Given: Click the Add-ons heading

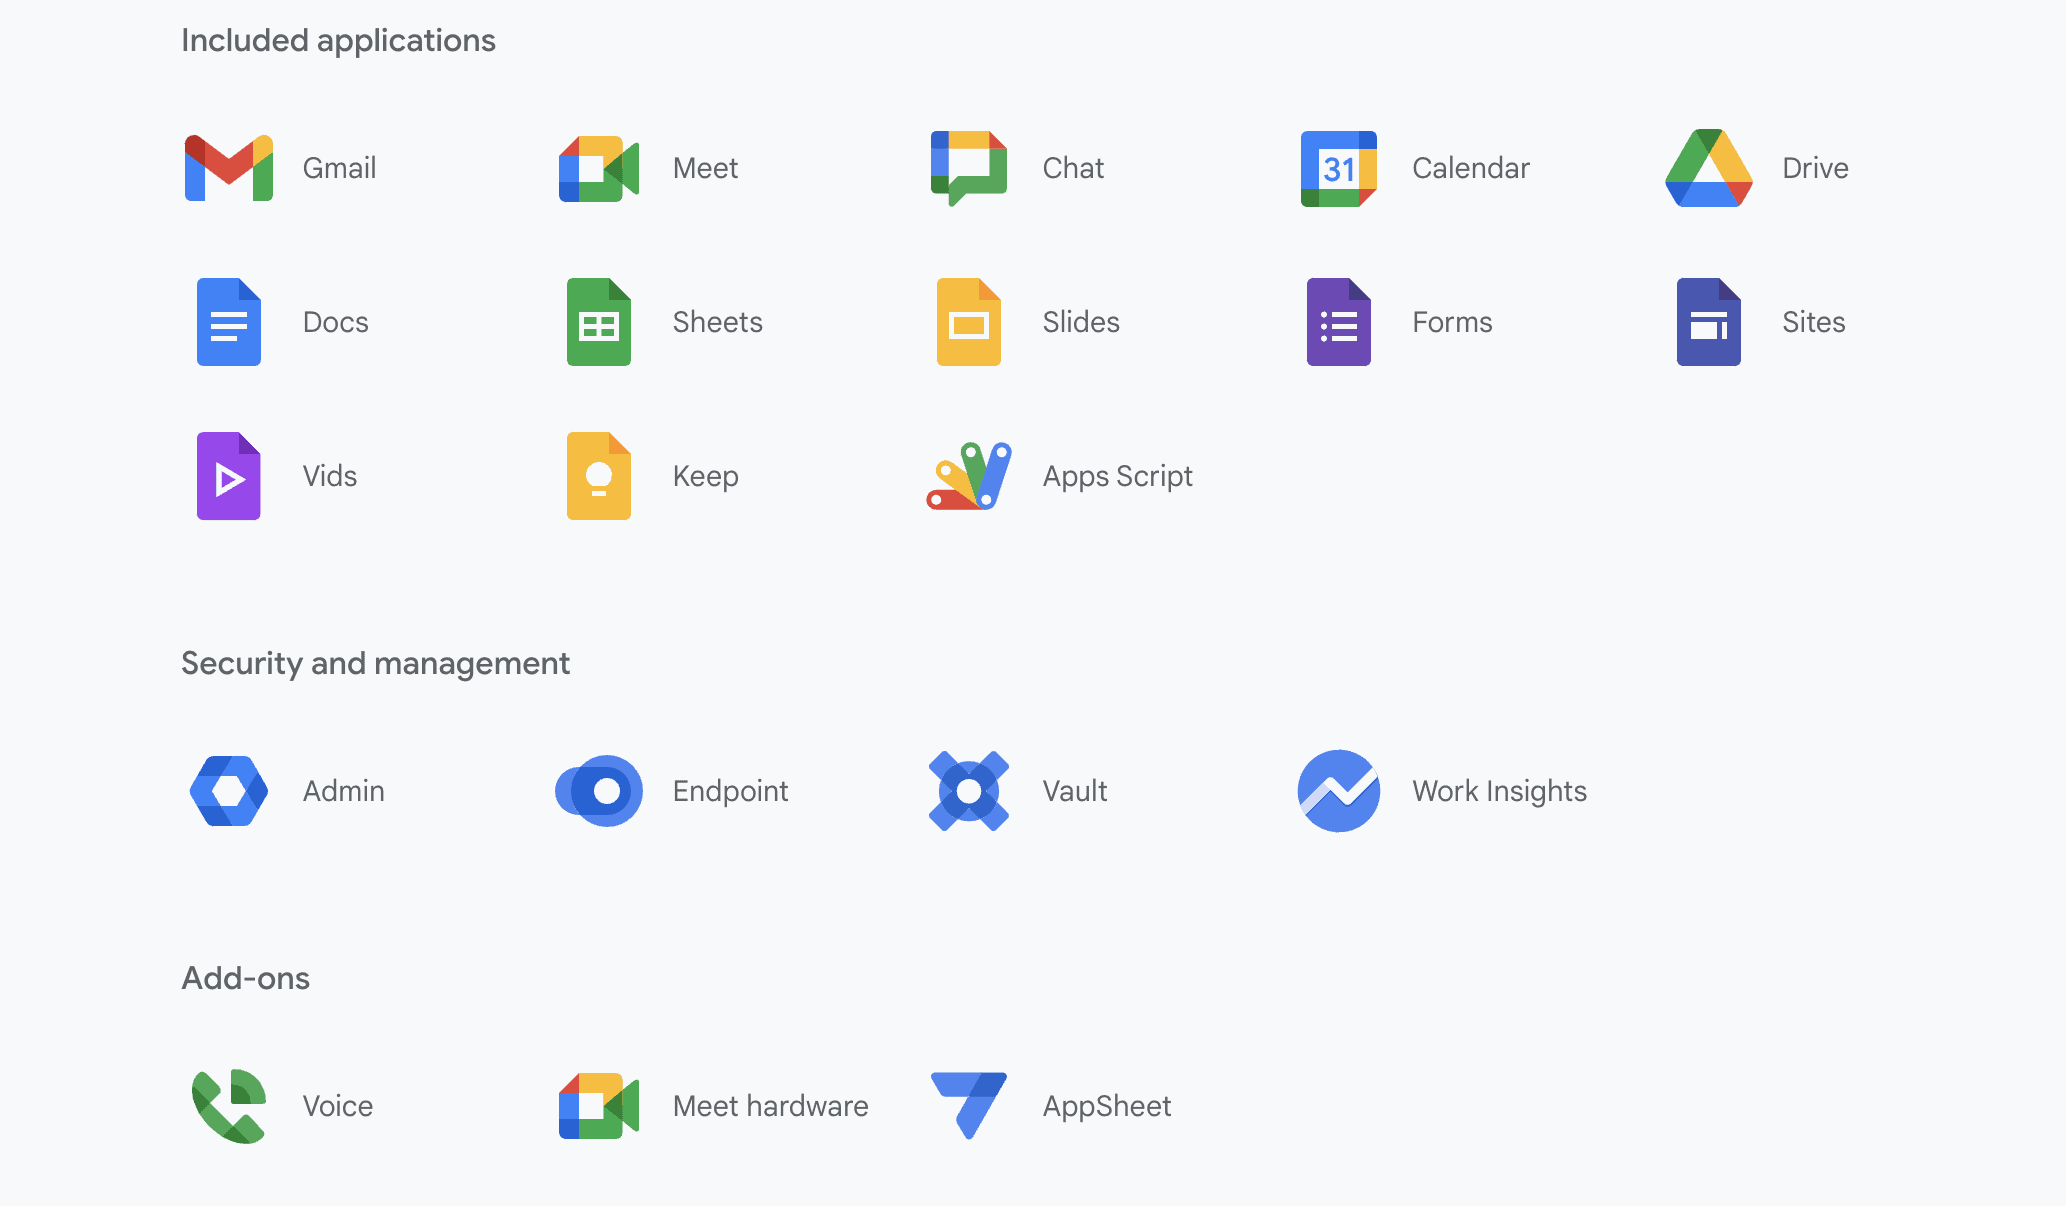Looking at the screenshot, I should coord(246,978).
